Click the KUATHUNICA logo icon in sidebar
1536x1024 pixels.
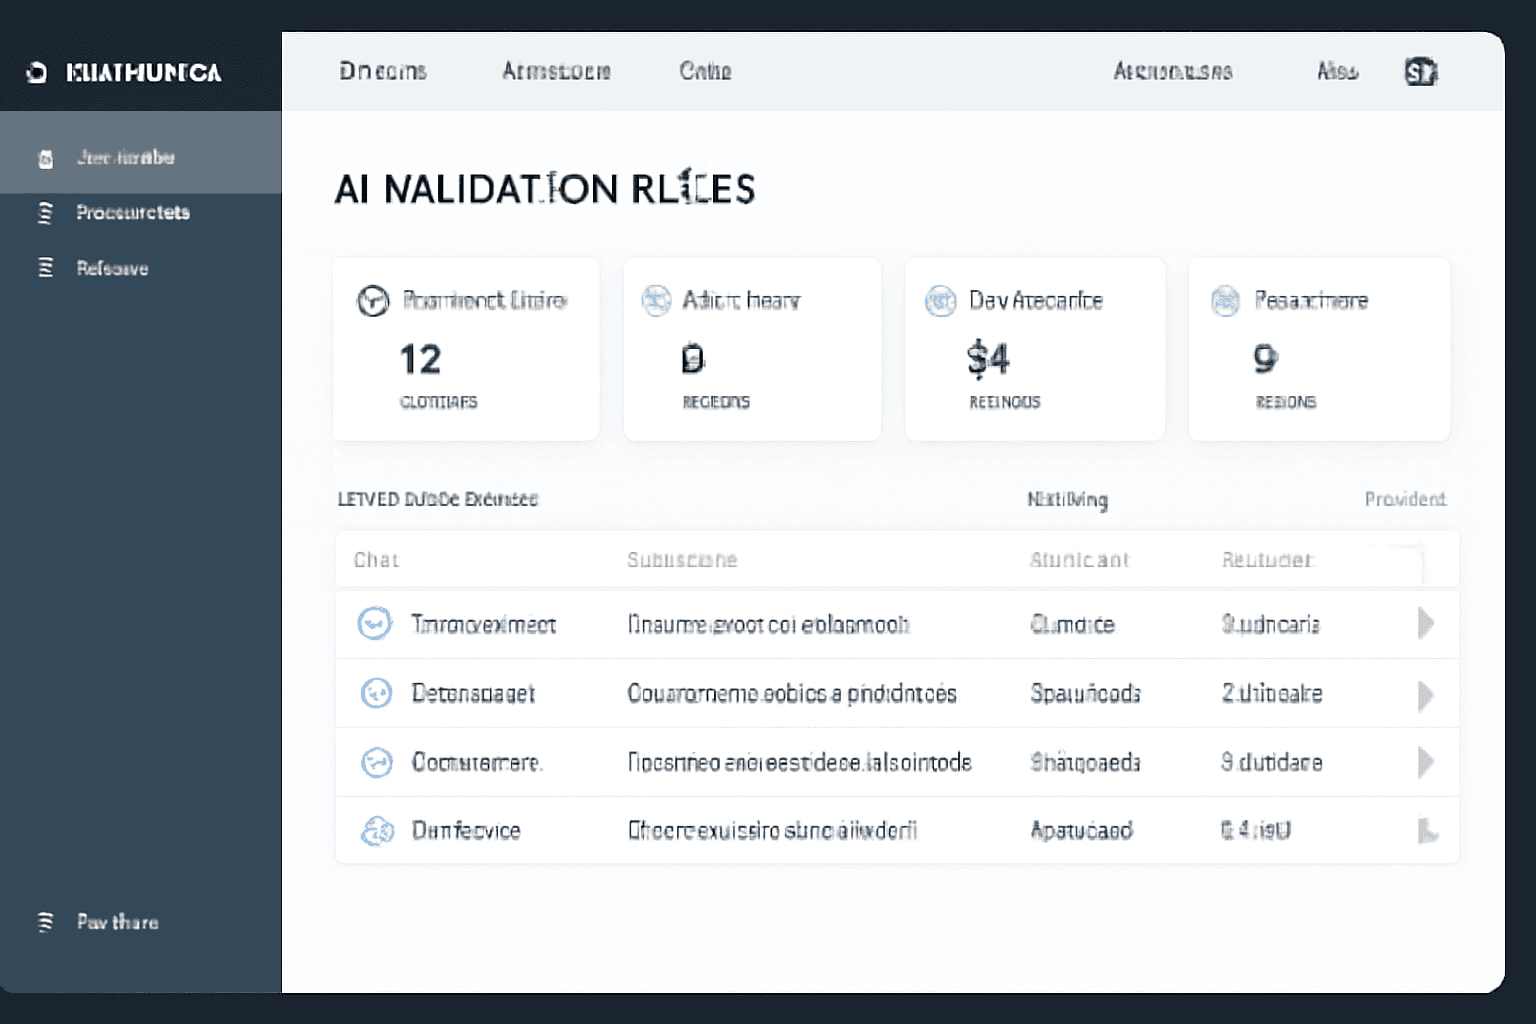point(36,72)
